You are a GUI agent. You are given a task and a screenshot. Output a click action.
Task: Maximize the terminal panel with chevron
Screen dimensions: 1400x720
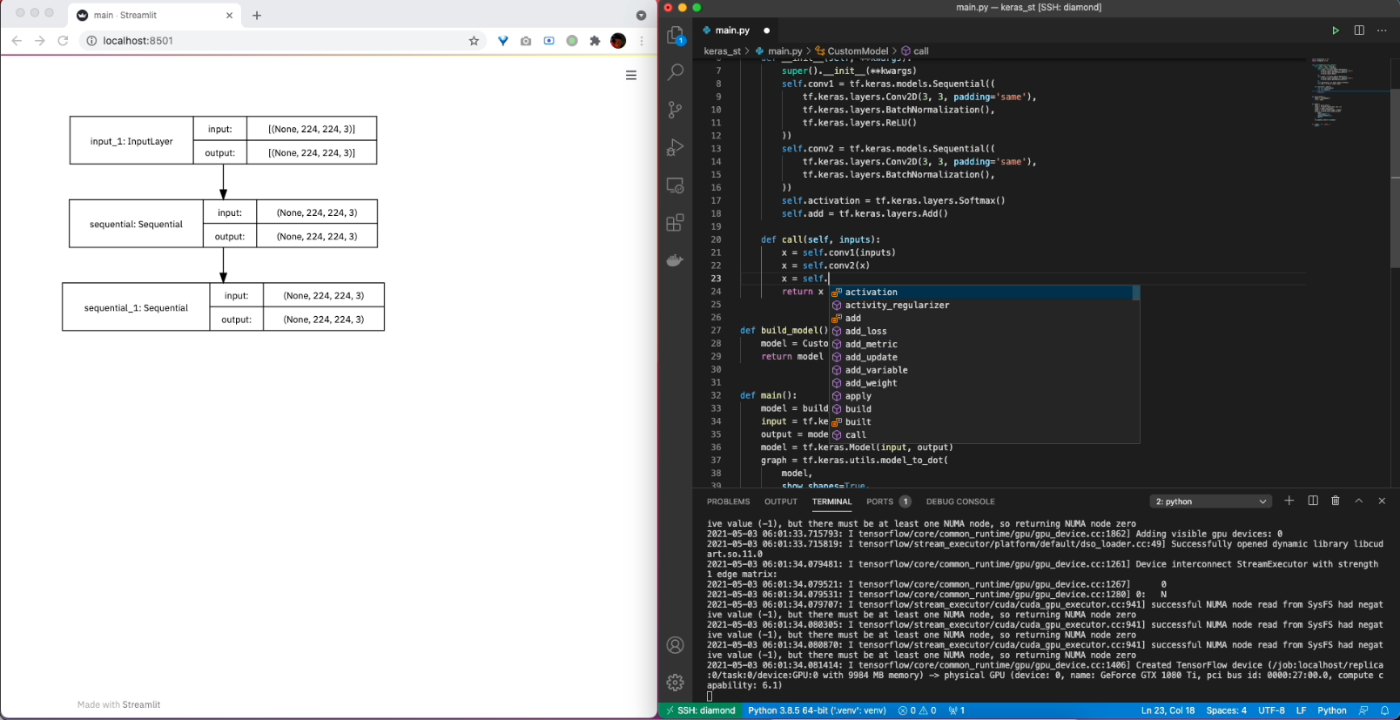pos(1358,501)
